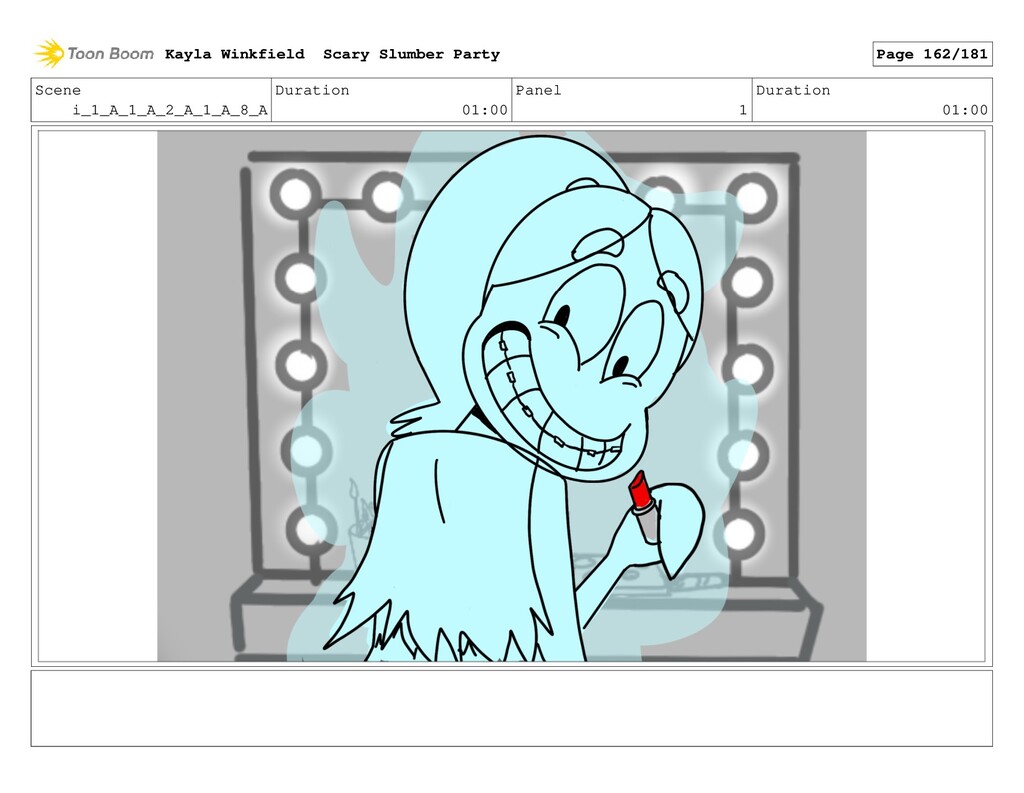Click the empty caption box below the panel
This screenshot has height=793, width=1024.
pyautogui.click(x=511, y=708)
